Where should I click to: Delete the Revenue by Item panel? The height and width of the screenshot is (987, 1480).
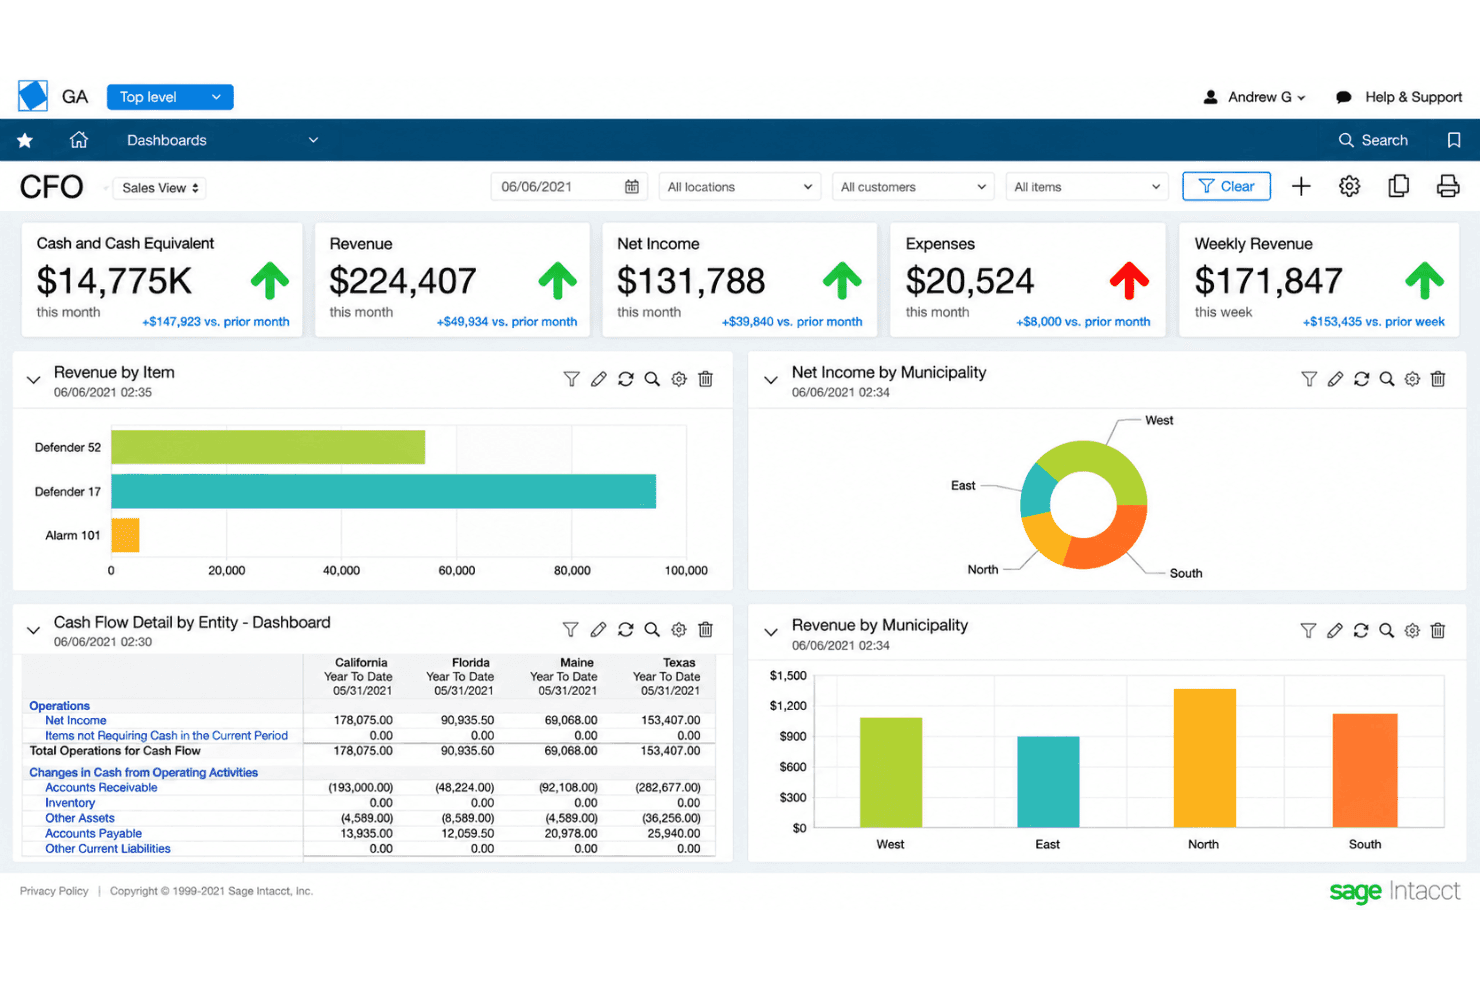tap(705, 379)
